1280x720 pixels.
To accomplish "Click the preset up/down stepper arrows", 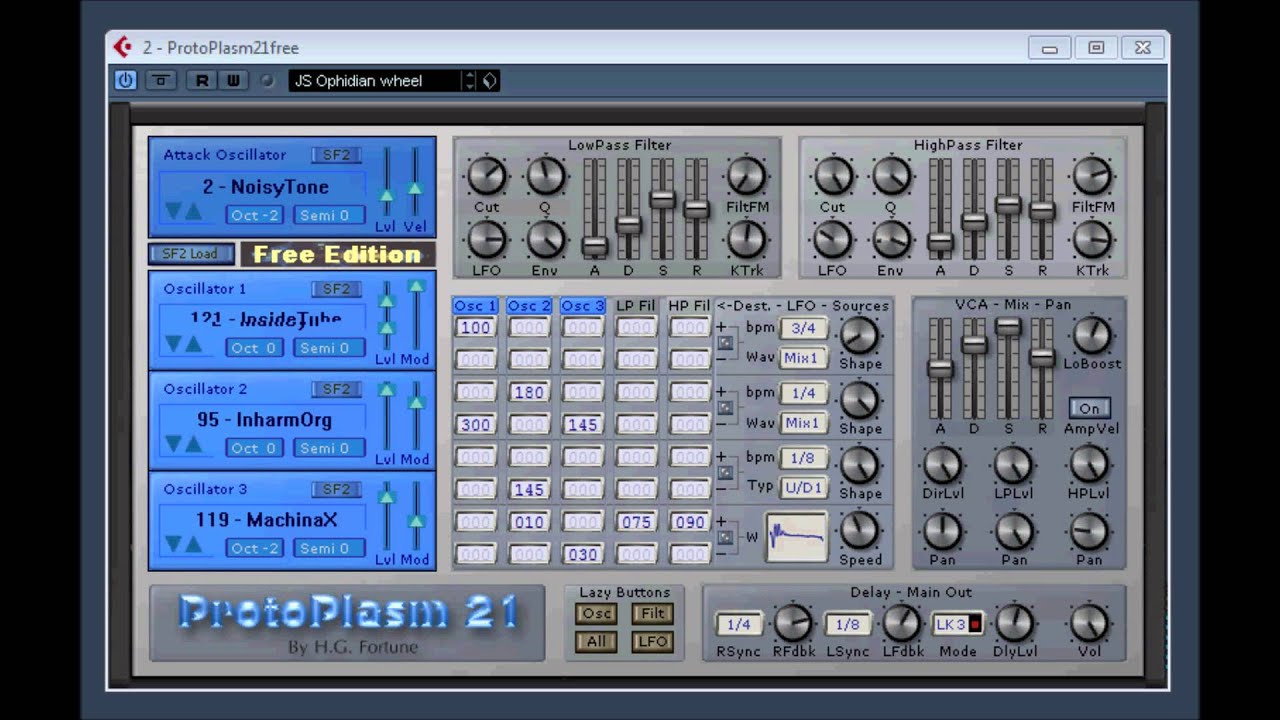I will click(x=469, y=81).
